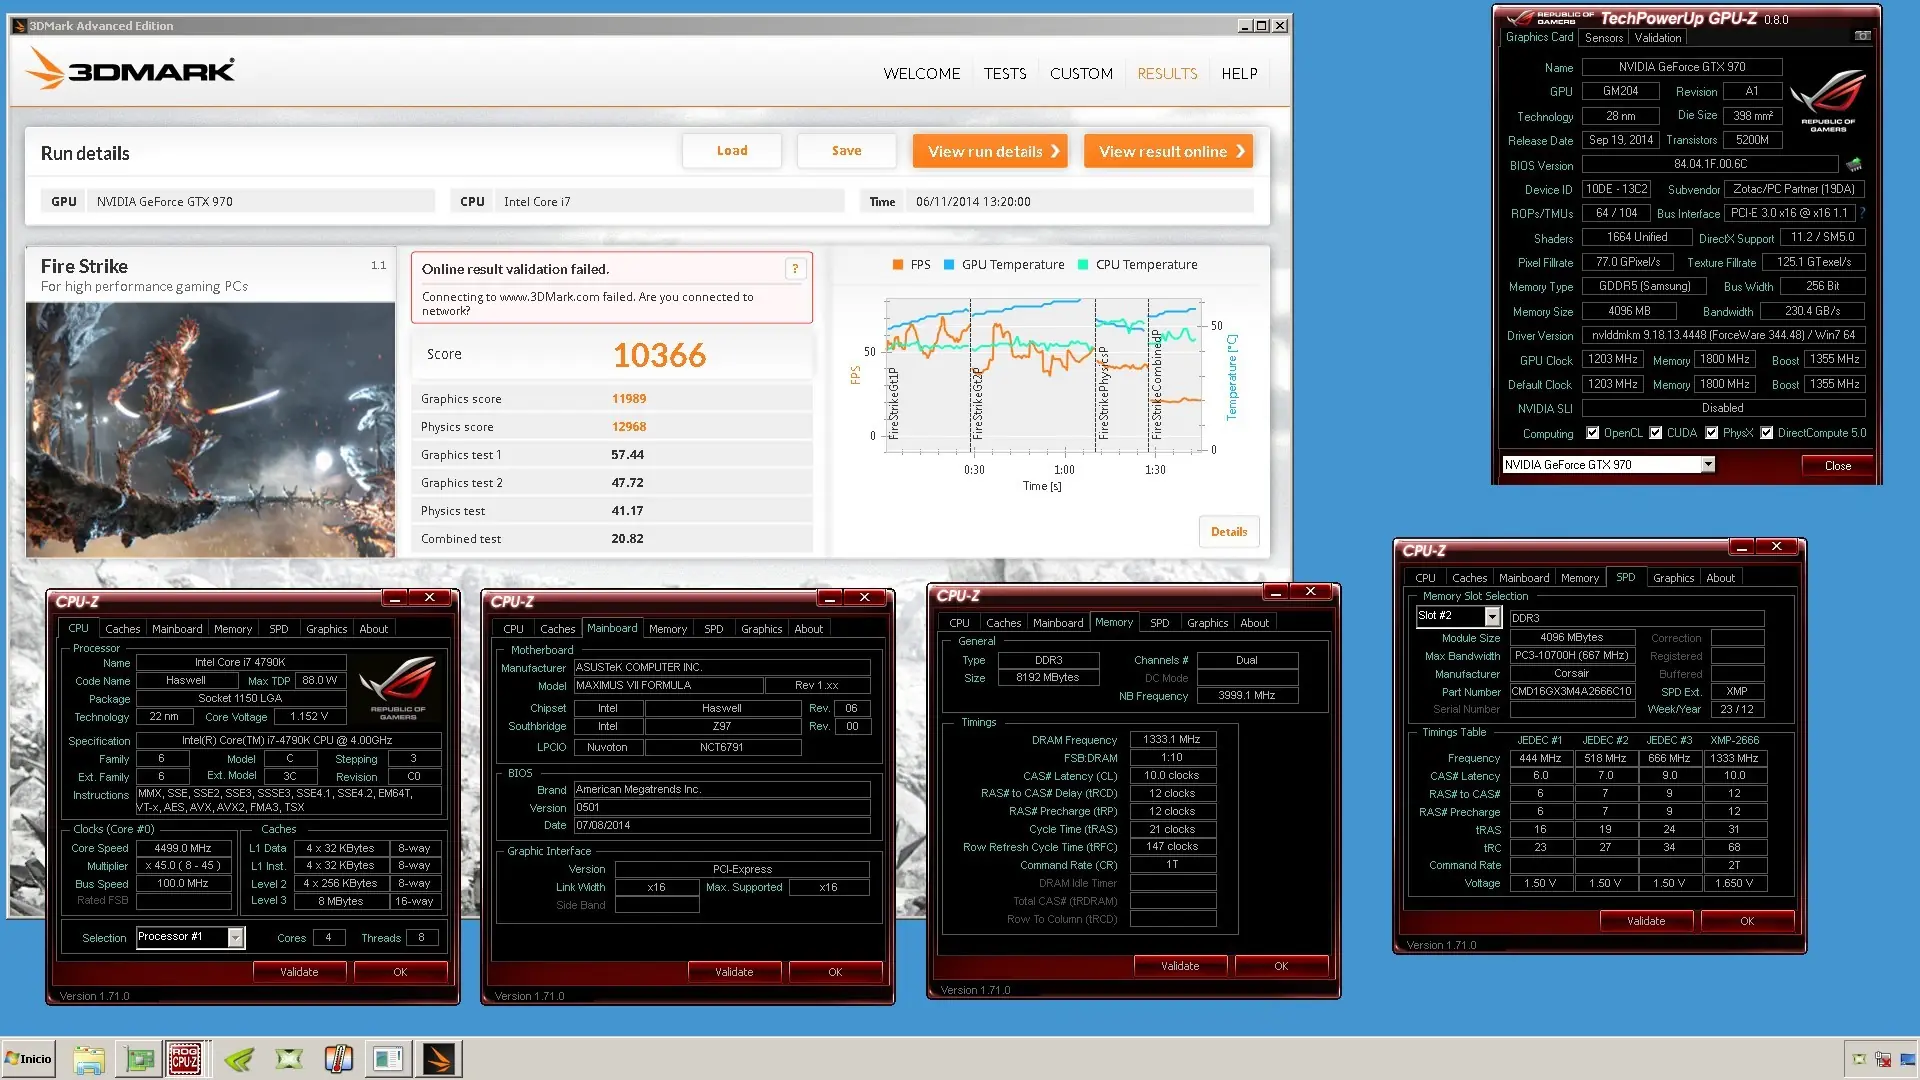Click the Bus Interface question mark in GPU-Z
The image size is (1920, 1080).
1863,213
